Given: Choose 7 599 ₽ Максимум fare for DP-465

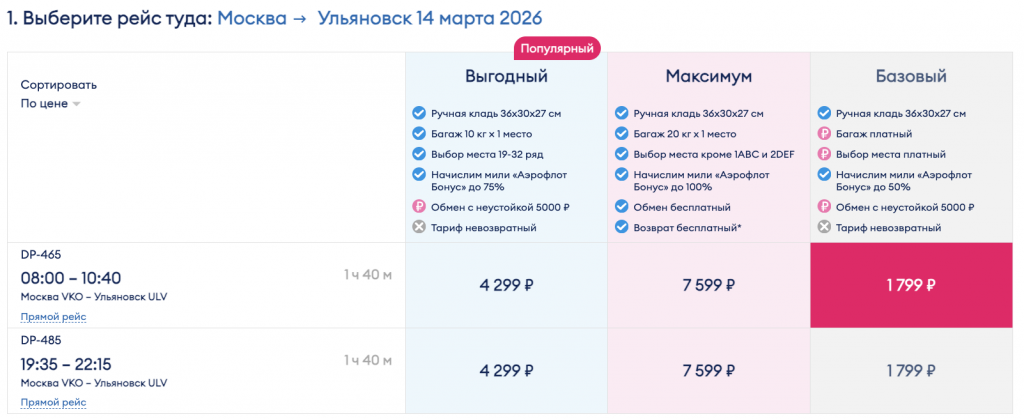Looking at the screenshot, I should pyautogui.click(x=708, y=284).
